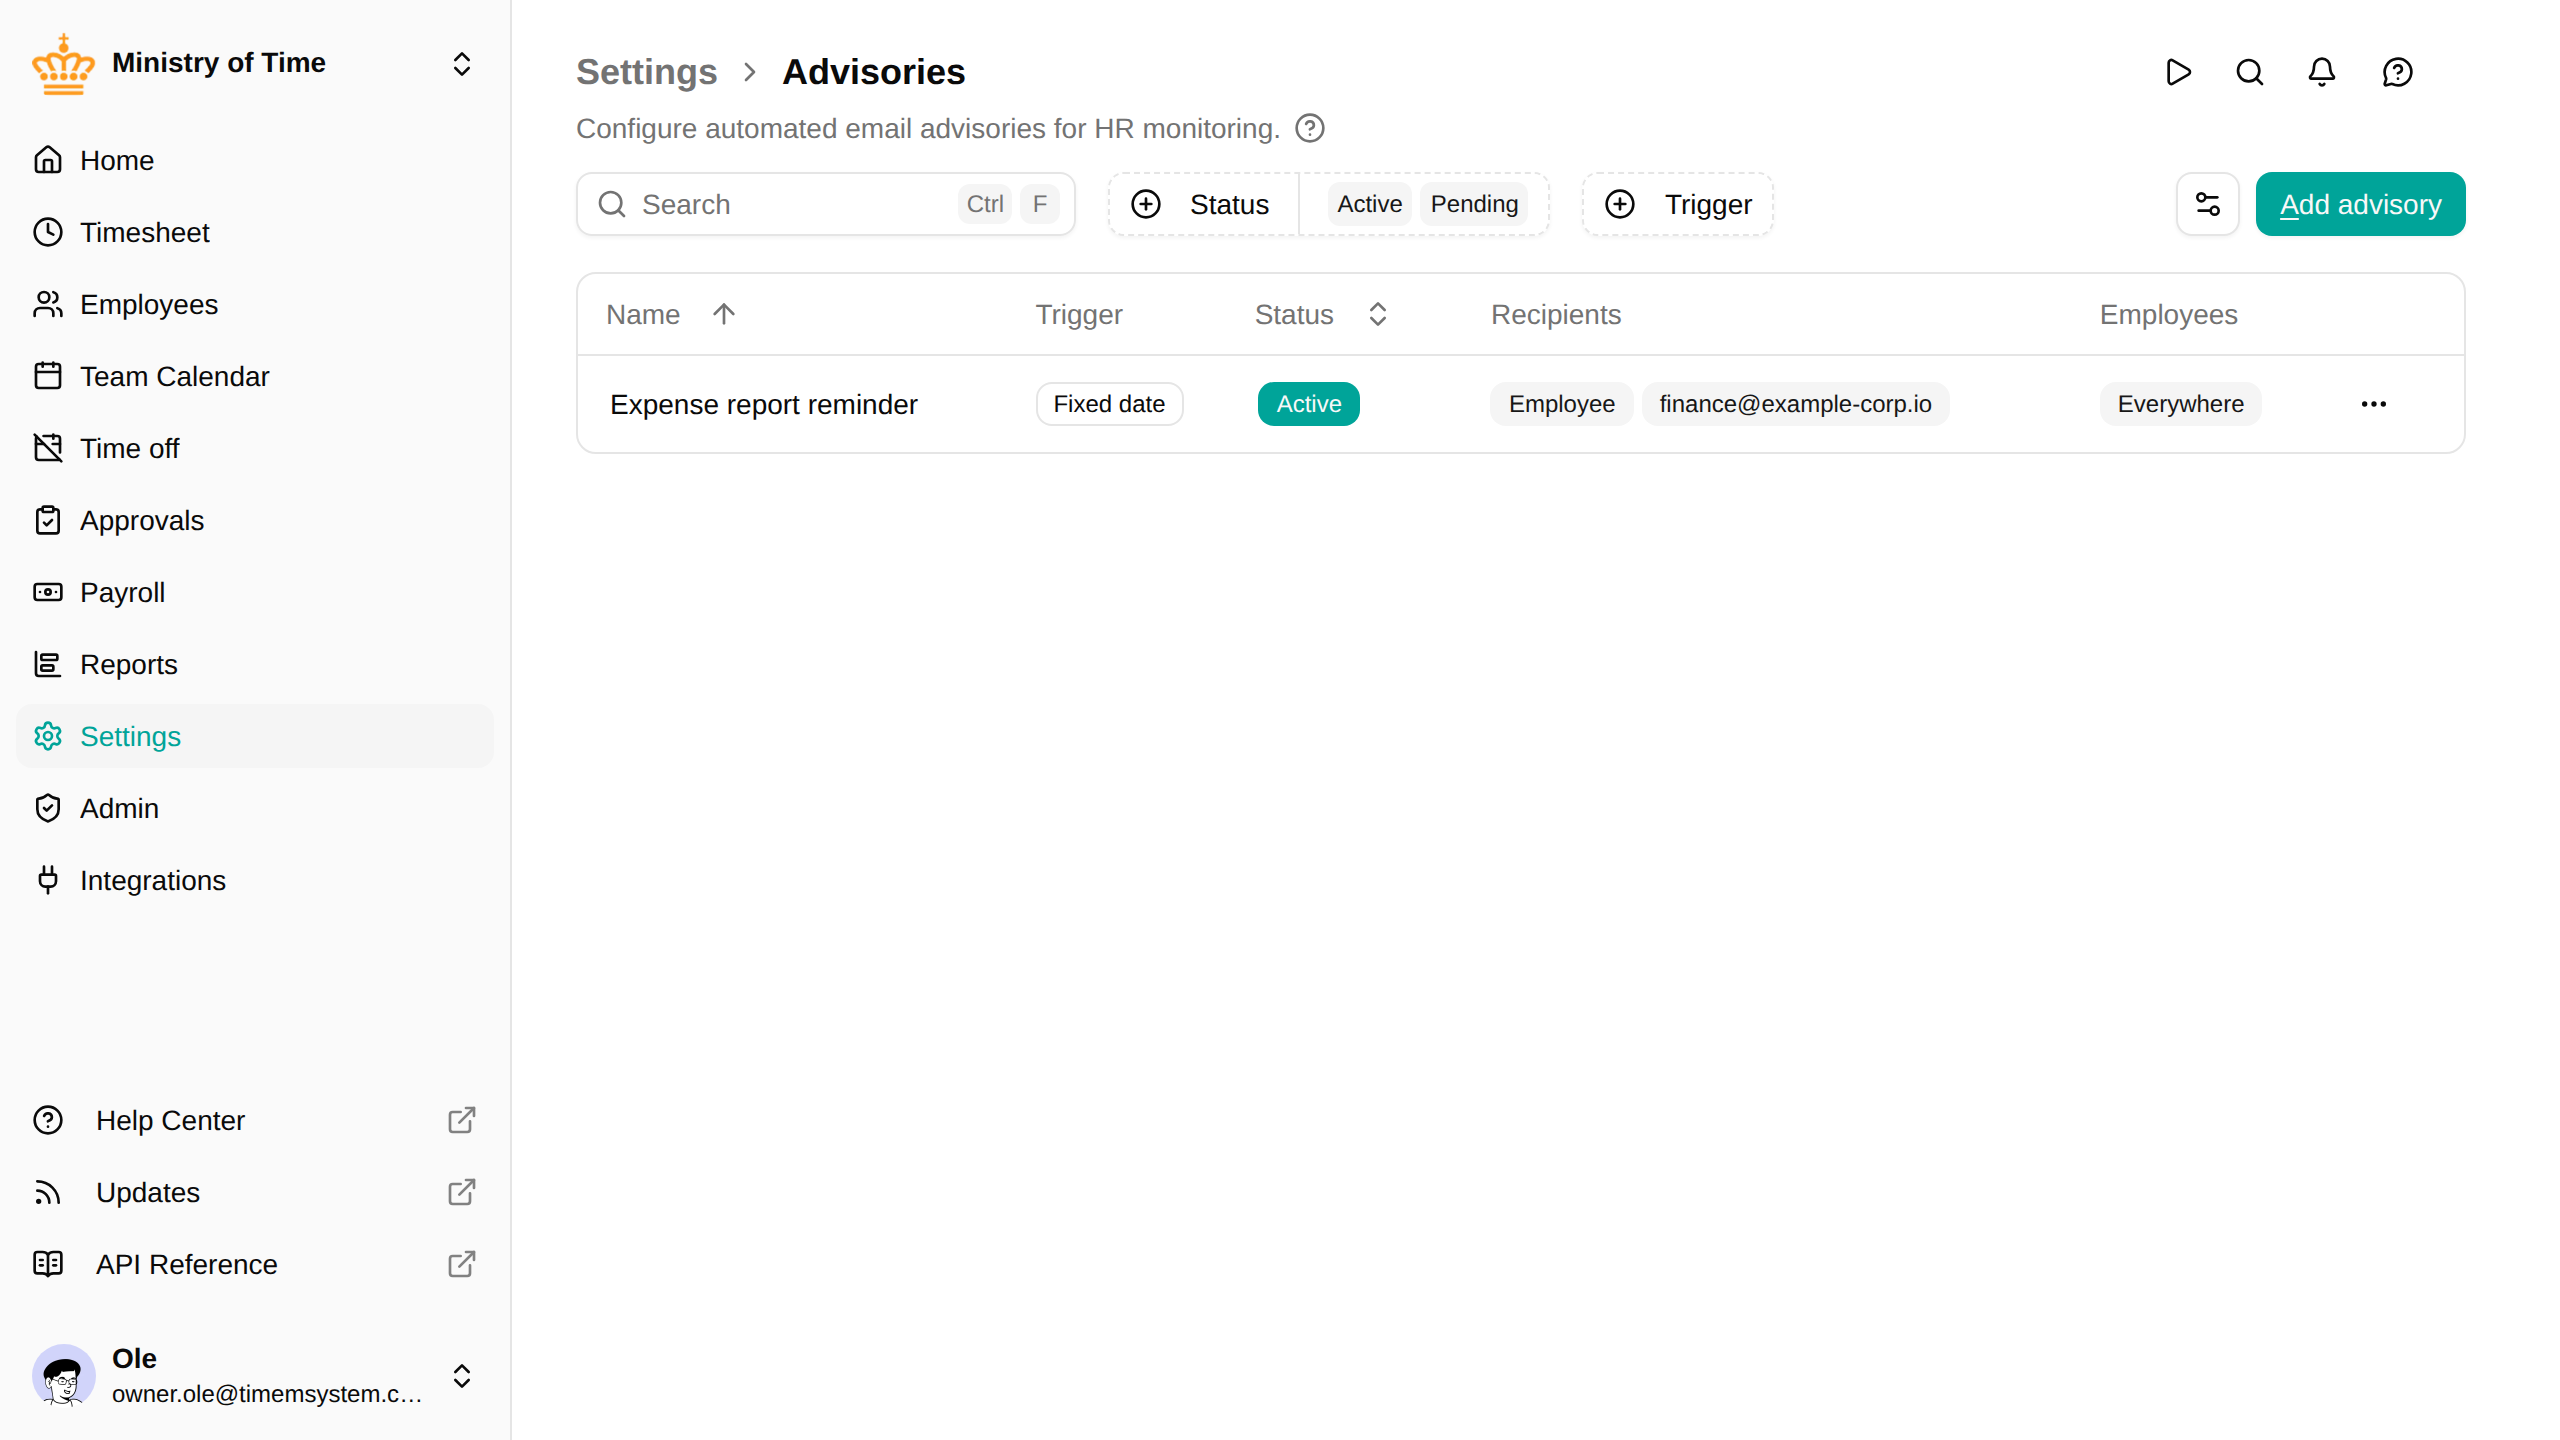Click the help question mark beside the description
This screenshot has height=1440, width=2560.
(x=1310, y=128)
